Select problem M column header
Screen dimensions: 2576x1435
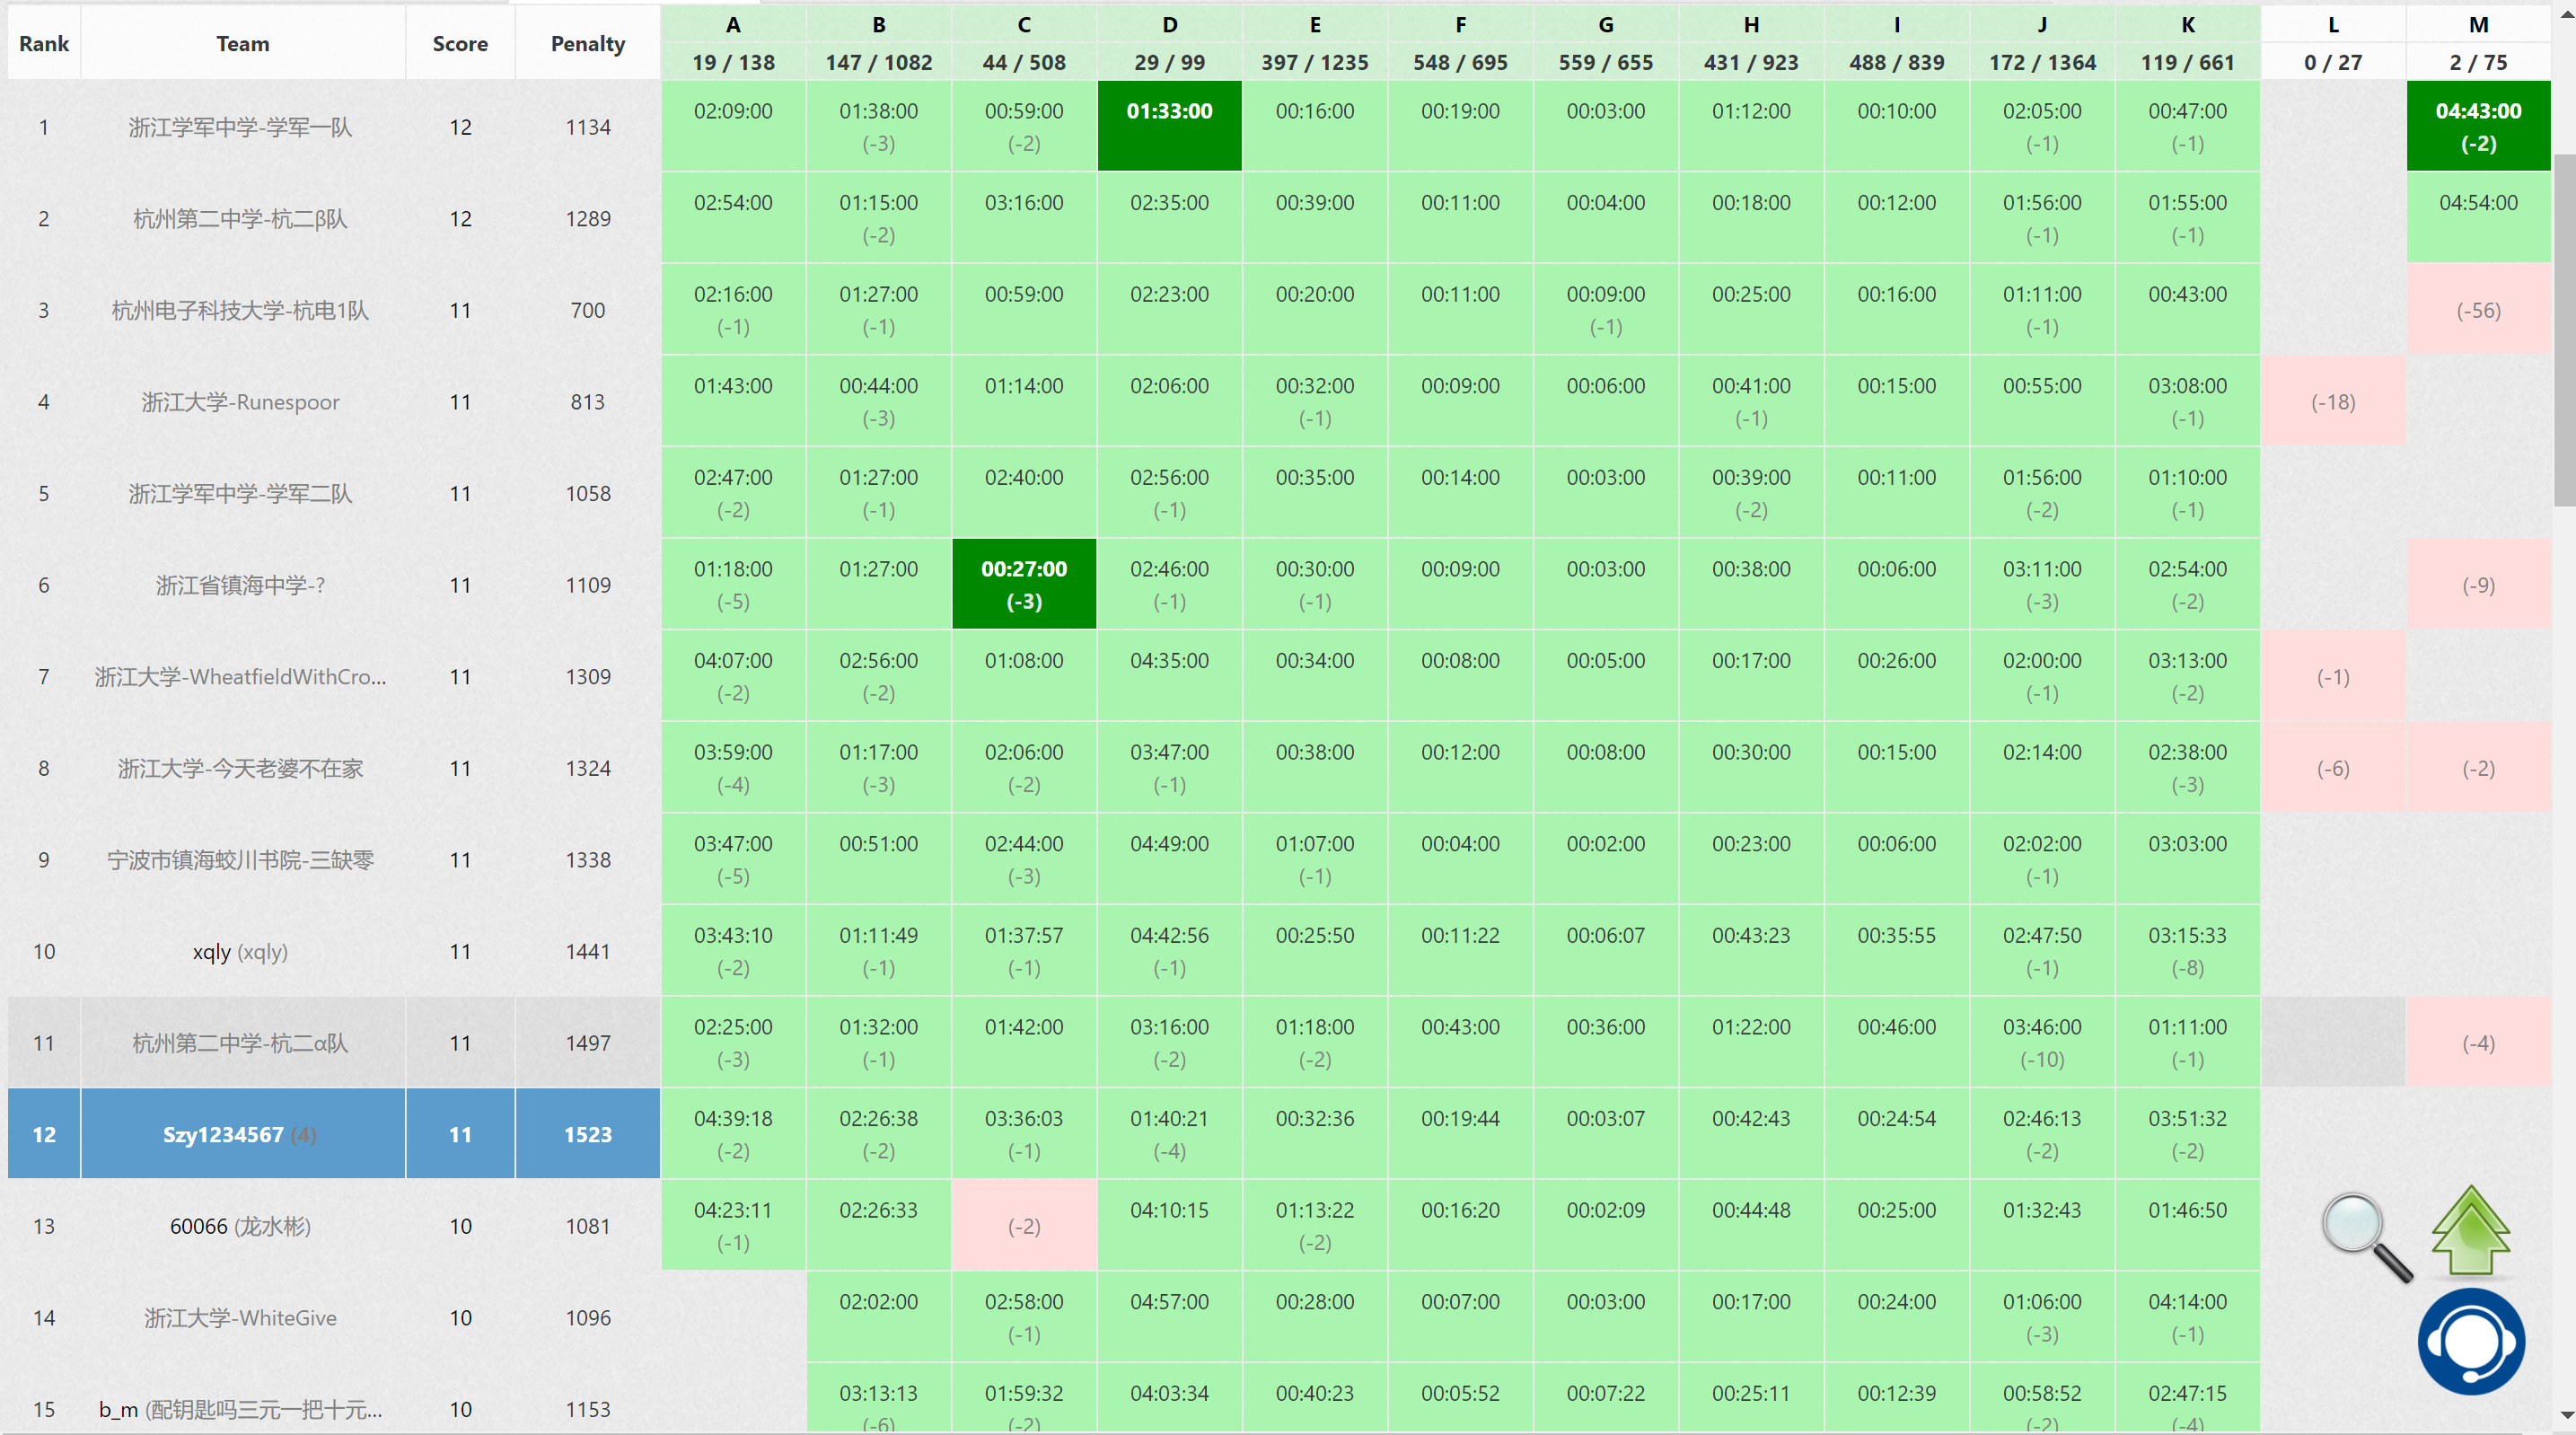pyautogui.click(x=2478, y=25)
